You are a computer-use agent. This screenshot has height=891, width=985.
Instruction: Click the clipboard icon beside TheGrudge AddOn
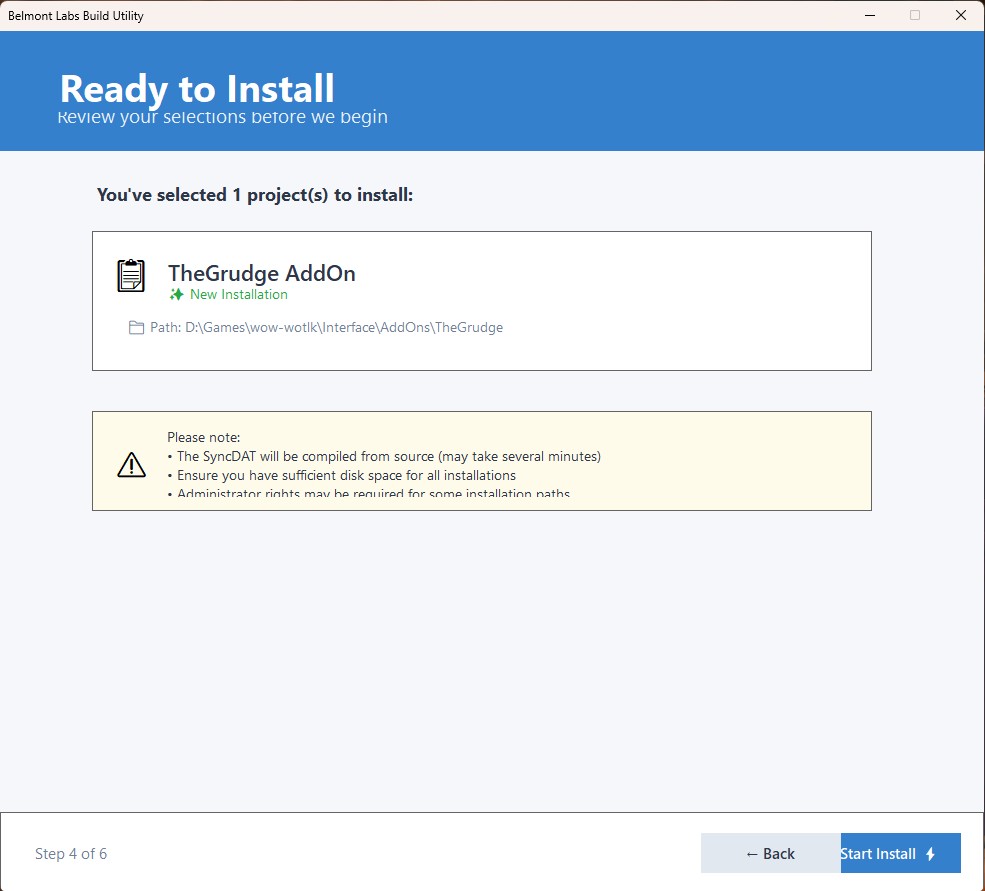131,275
